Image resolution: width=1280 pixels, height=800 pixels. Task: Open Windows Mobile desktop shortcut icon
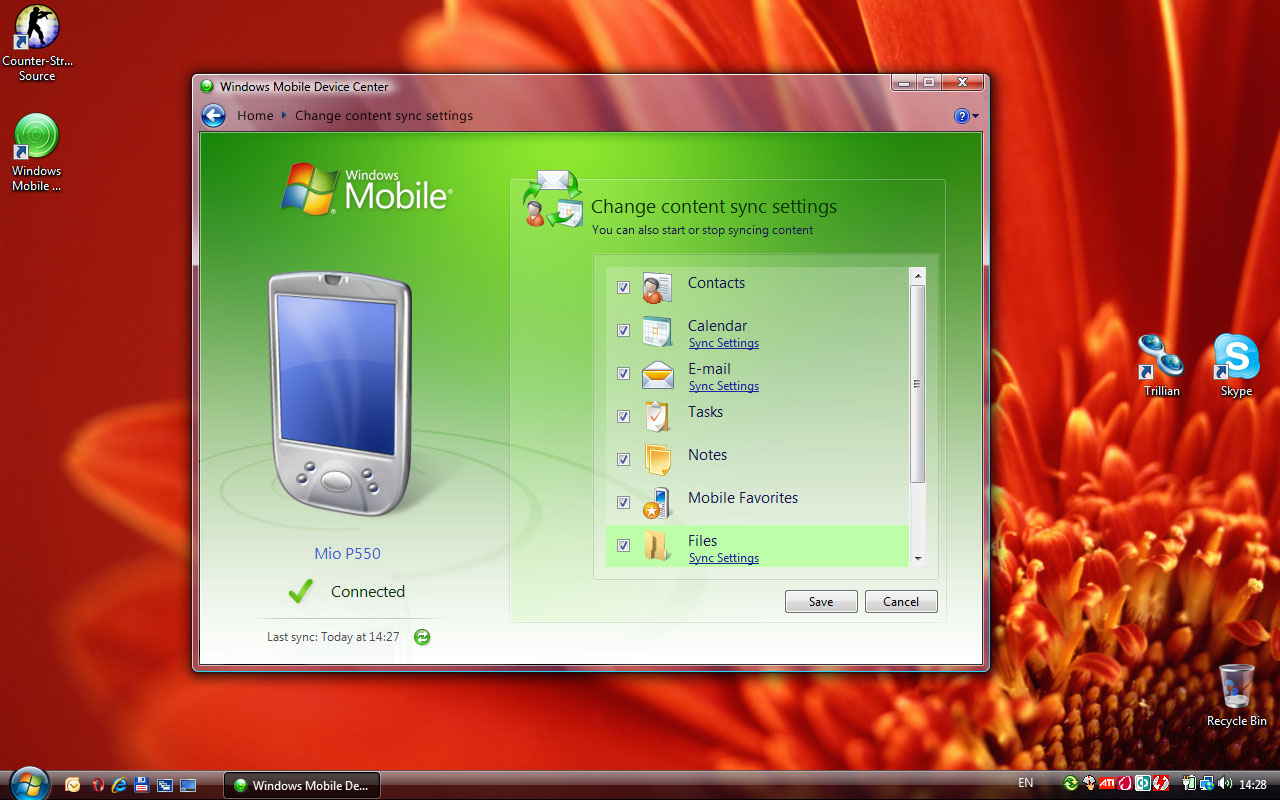(x=37, y=152)
